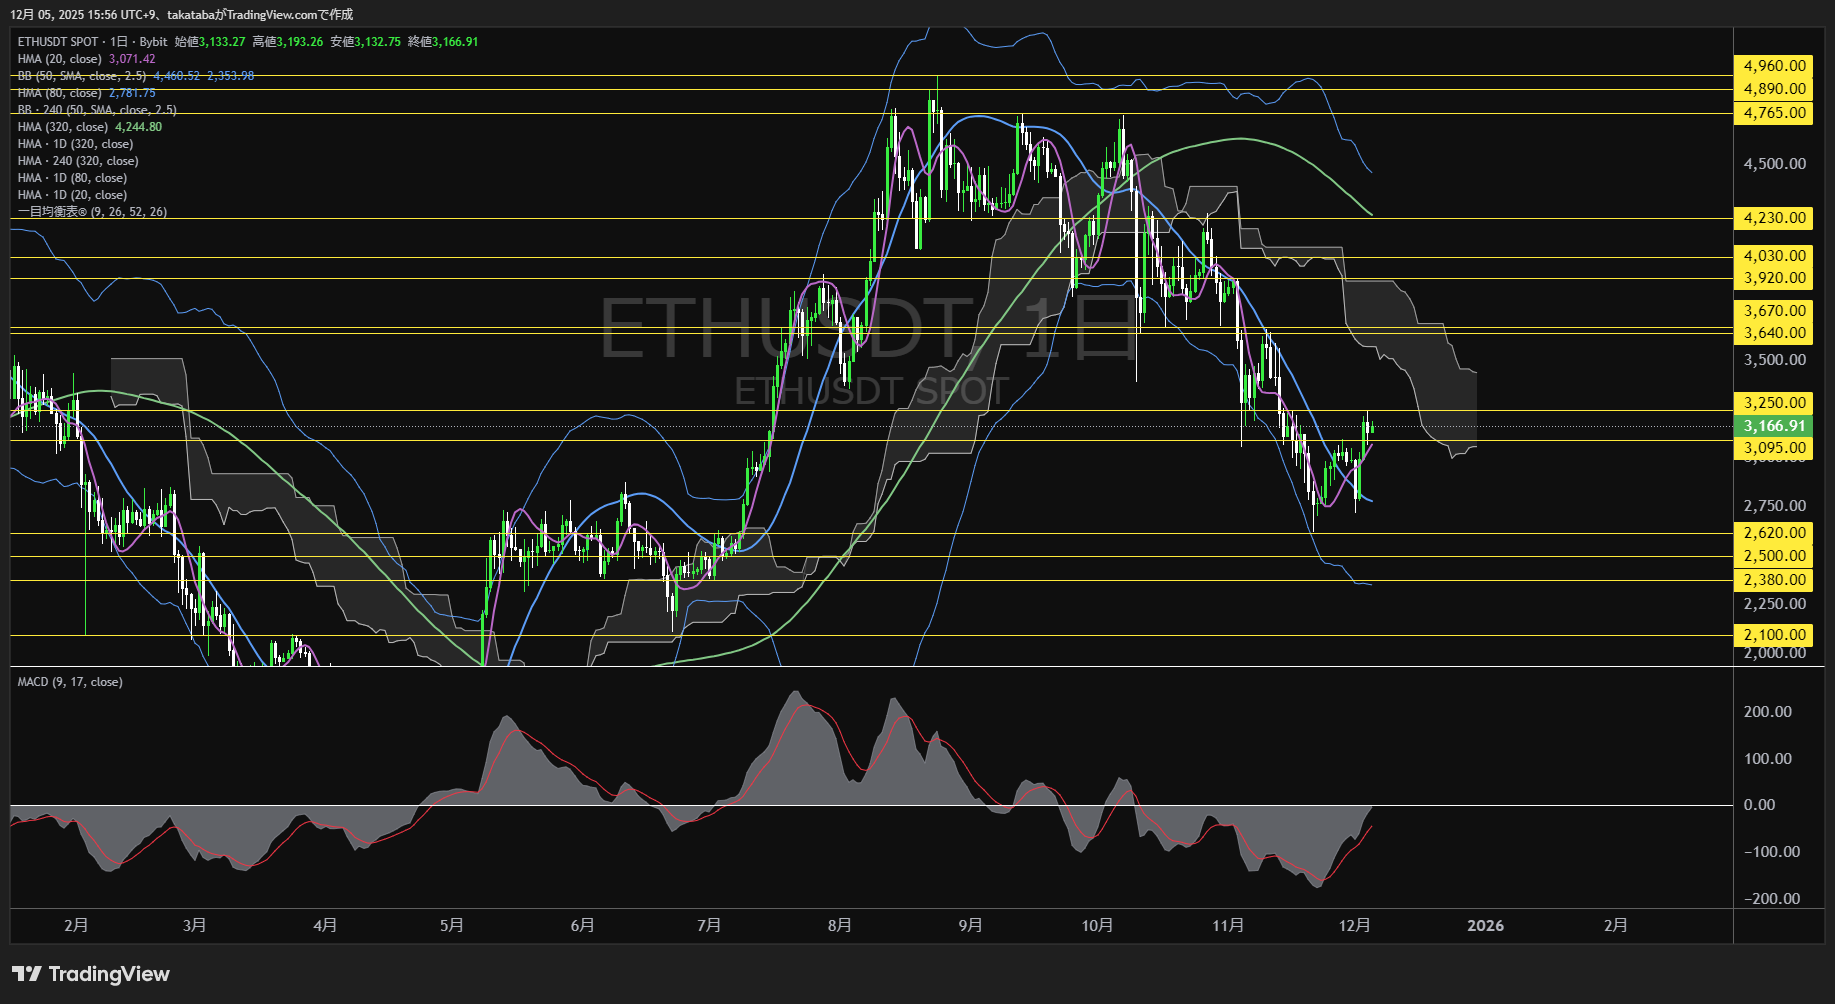The image size is (1835, 1004).
Task: Select the BB · 240 indicator legend
Action: click(97, 110)
